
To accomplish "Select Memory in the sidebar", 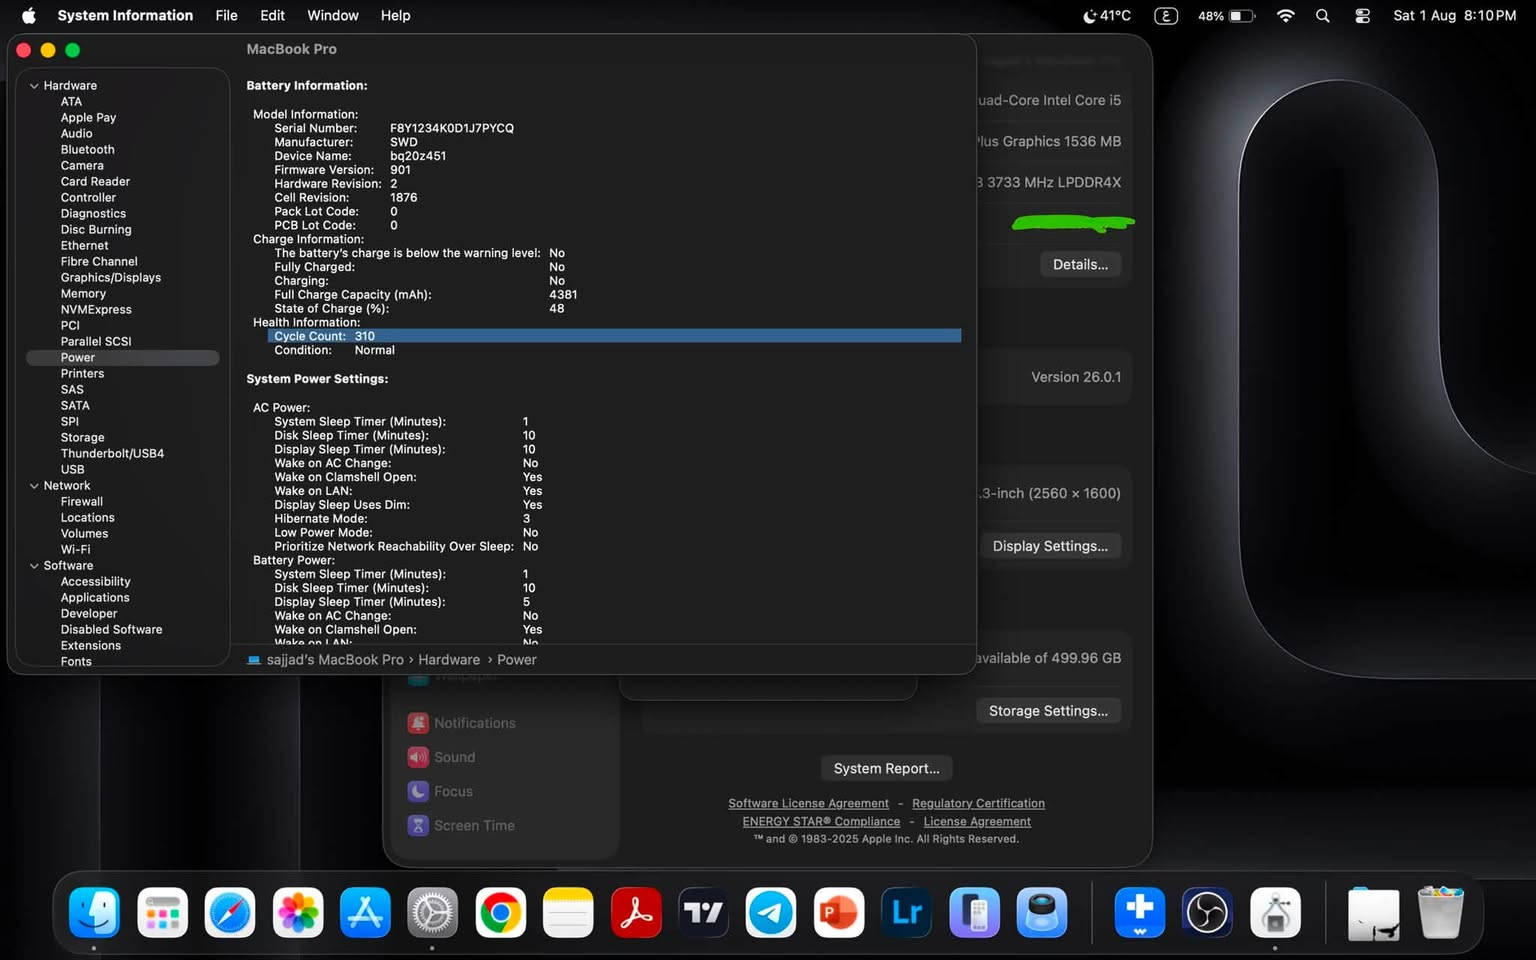I will 83,294.
